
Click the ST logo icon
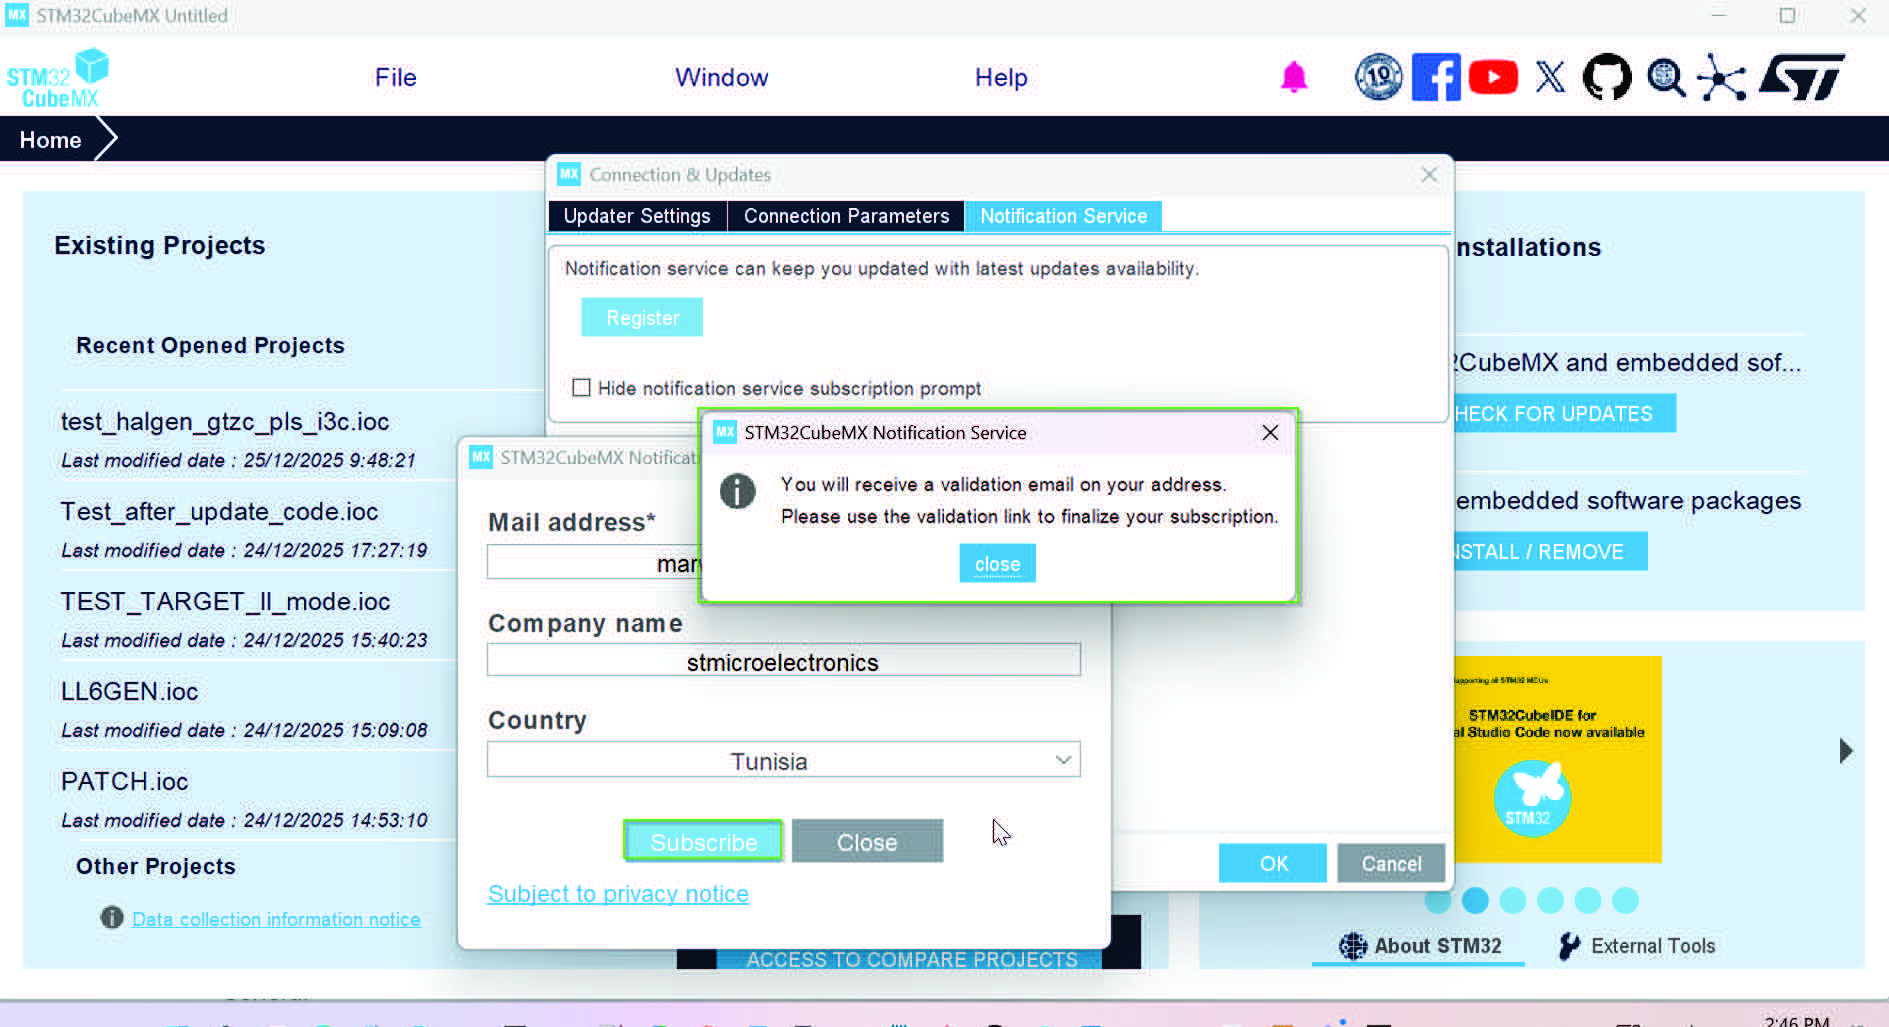click(1802, 77)
